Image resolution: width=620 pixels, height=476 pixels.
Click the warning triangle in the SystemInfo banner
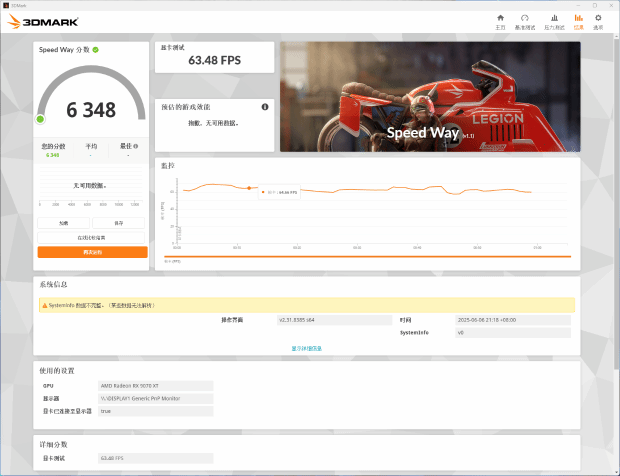pyautogui.click(x=45, y=305)
